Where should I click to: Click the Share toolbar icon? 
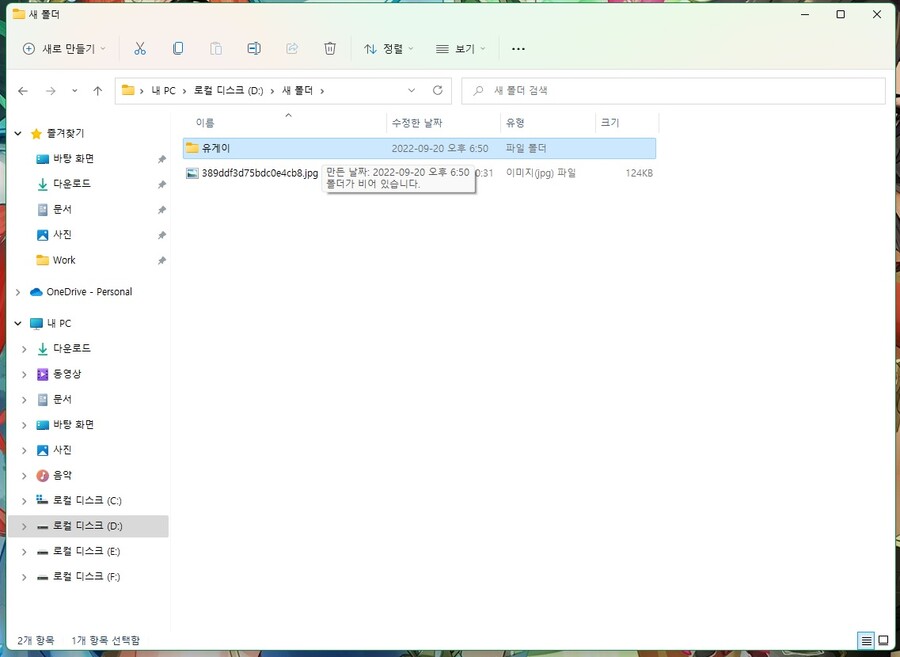pos(291,48)
